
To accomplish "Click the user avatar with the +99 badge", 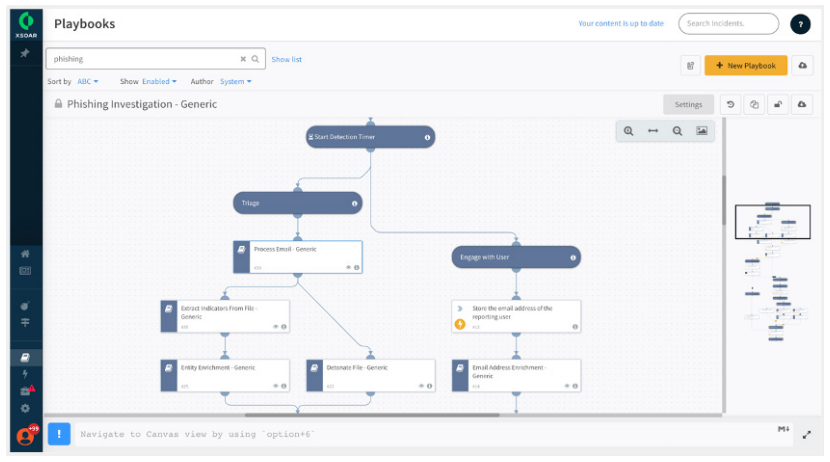I will coord(26,435).
